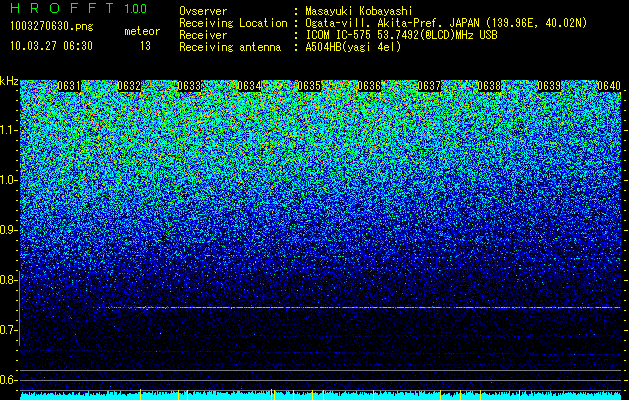The width and height of the screenshot is (629, 400).
Task: Click the 0638 time marker
Action: point(489,86)
